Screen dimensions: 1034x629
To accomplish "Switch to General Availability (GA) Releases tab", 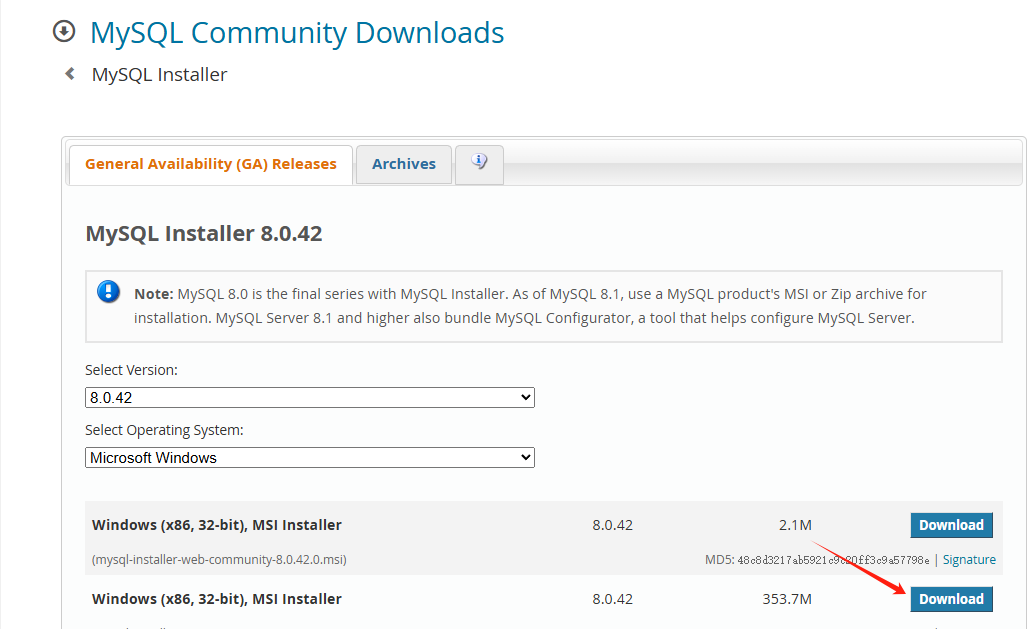I will point(211,164).
